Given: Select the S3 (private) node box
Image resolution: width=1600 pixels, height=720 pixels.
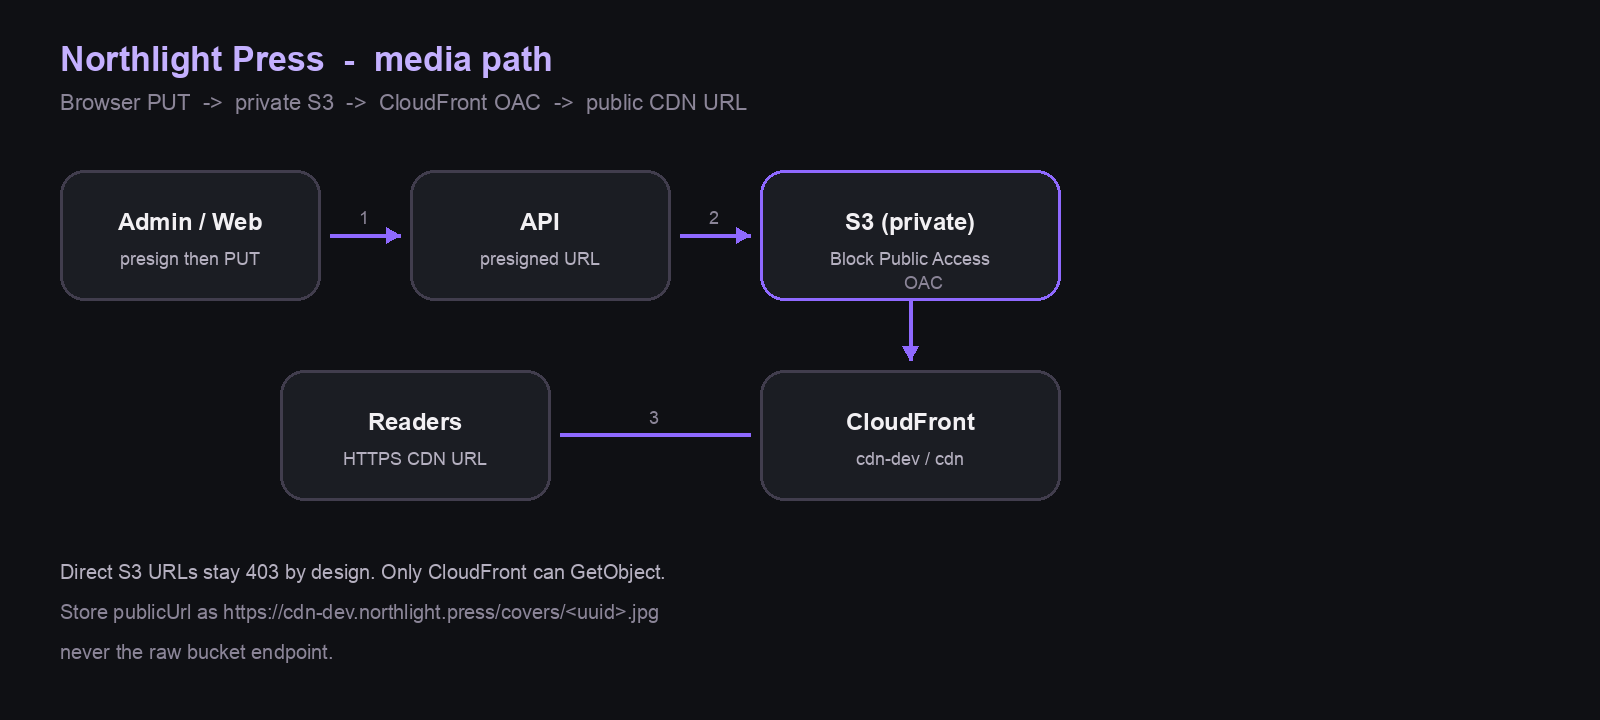Looking at the screenshot, I should [x=910, y=235].
